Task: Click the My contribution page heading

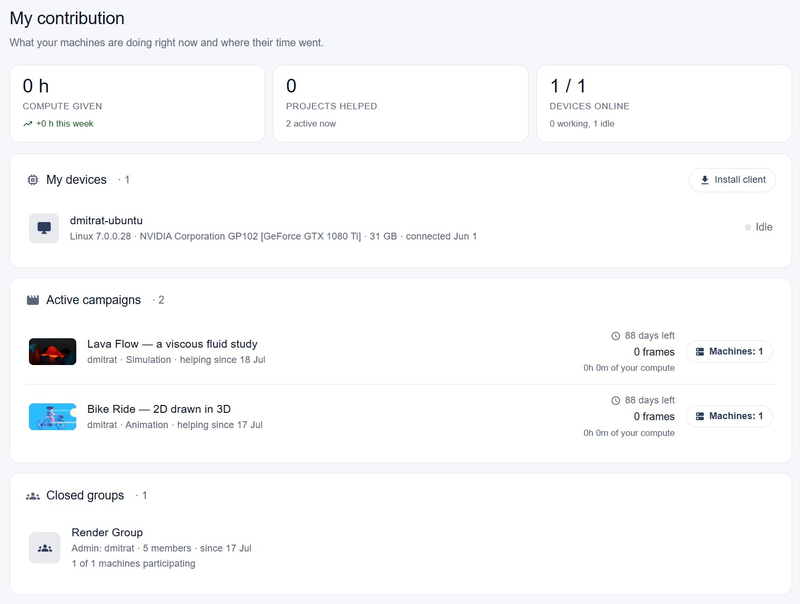Action: 67,18
